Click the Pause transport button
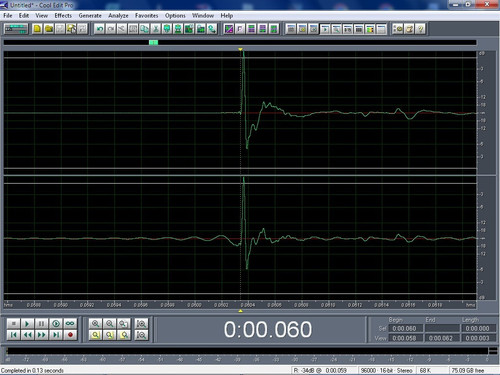 [41, 323]
